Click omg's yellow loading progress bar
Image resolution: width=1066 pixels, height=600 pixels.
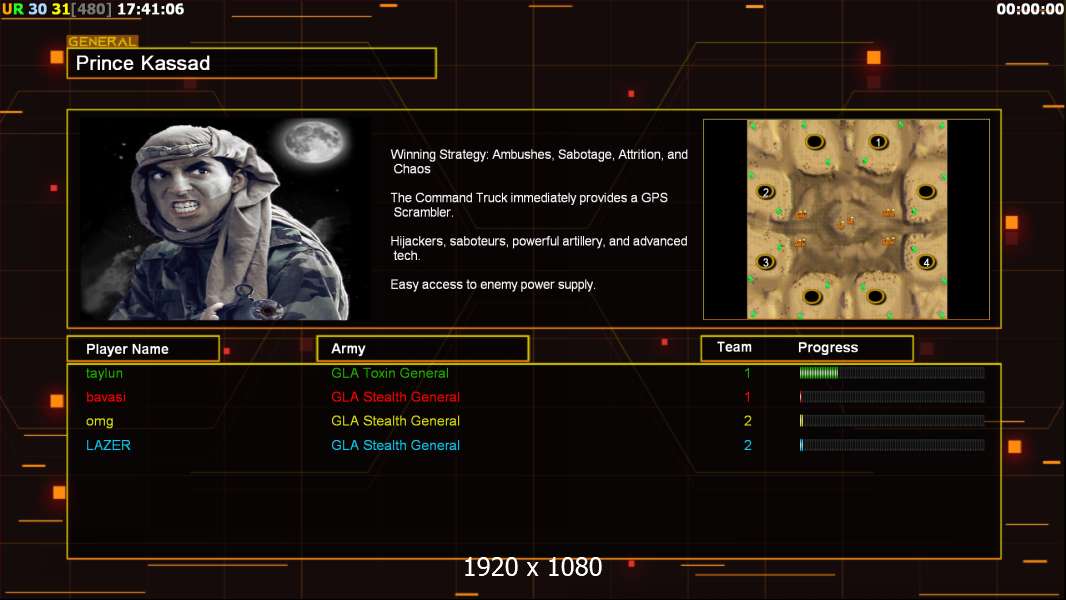892,421
